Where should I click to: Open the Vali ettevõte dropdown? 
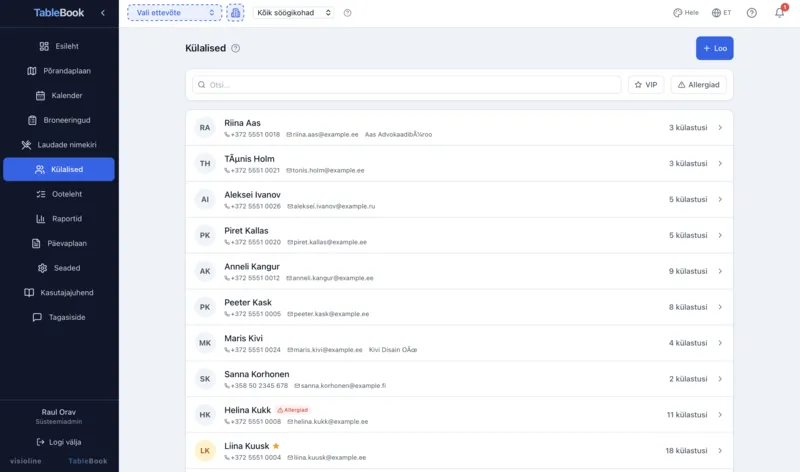tap(174, 13)
